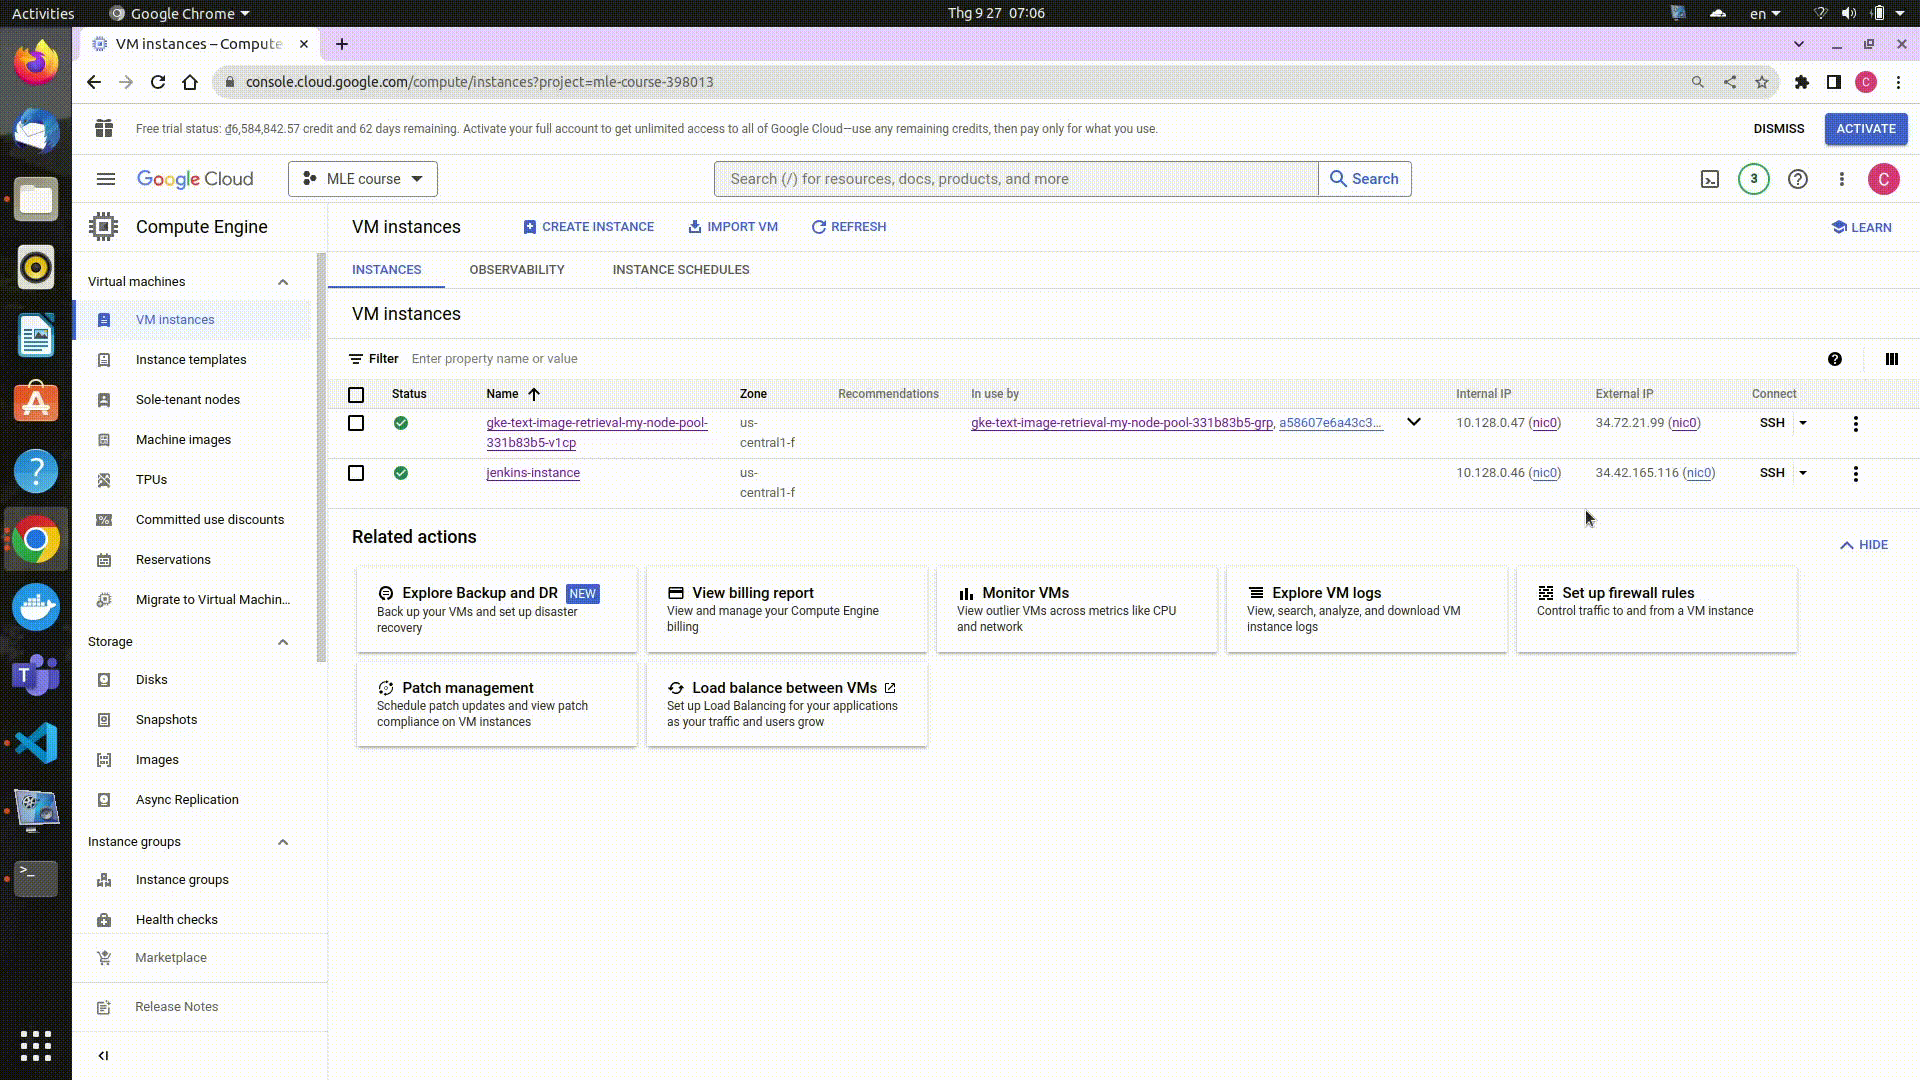
Task: Click the Refresh button
Action: click(848, 227)
